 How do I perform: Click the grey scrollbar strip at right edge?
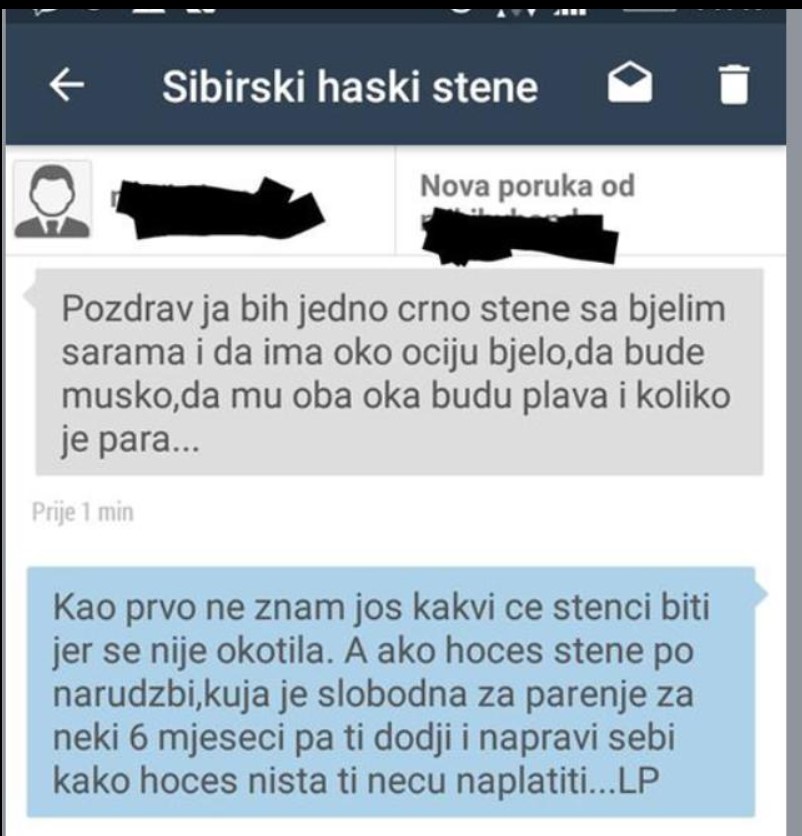[794, 421]
